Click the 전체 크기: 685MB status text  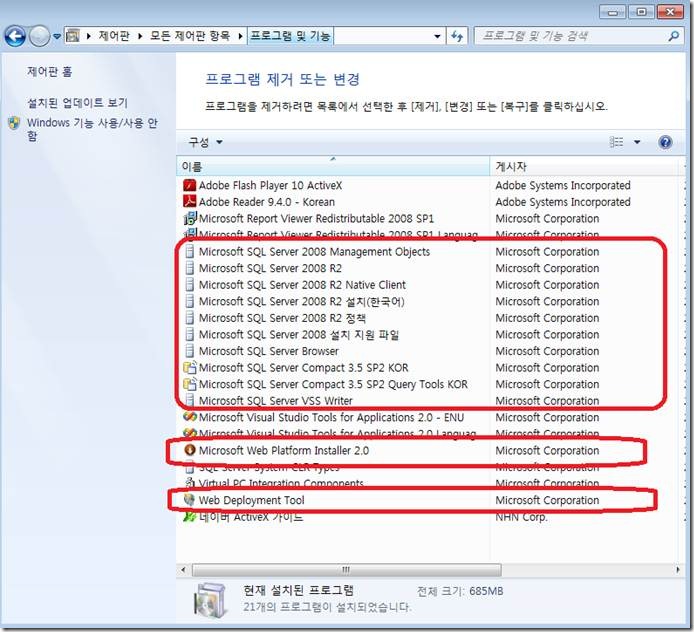tap(460, 591)
